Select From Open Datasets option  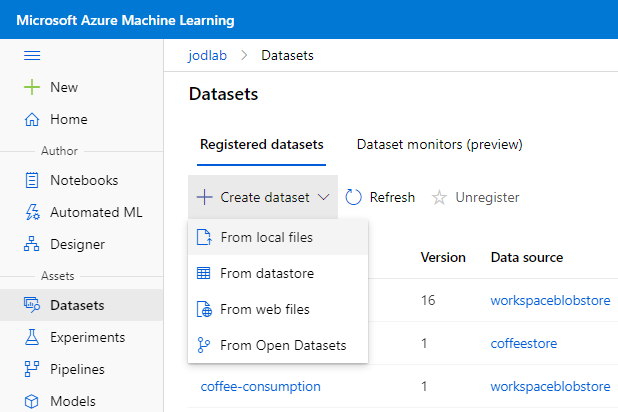(282, 346)
